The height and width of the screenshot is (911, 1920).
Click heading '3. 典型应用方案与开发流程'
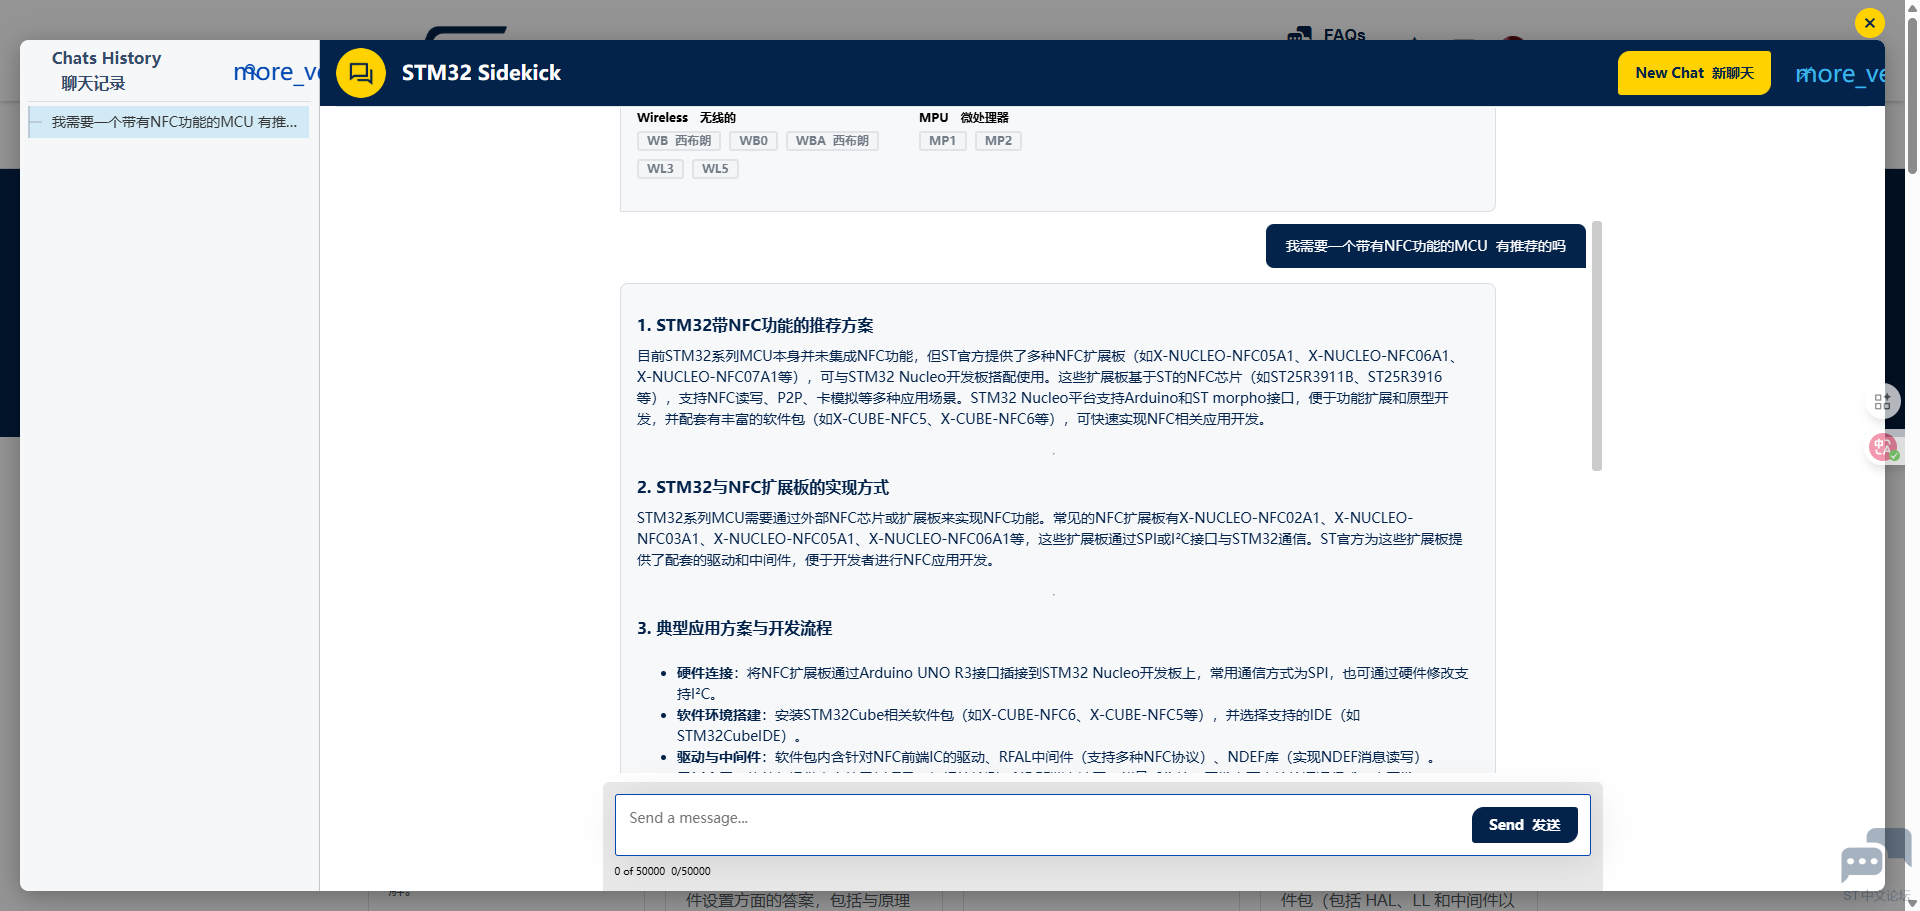[x=734, y=629]
